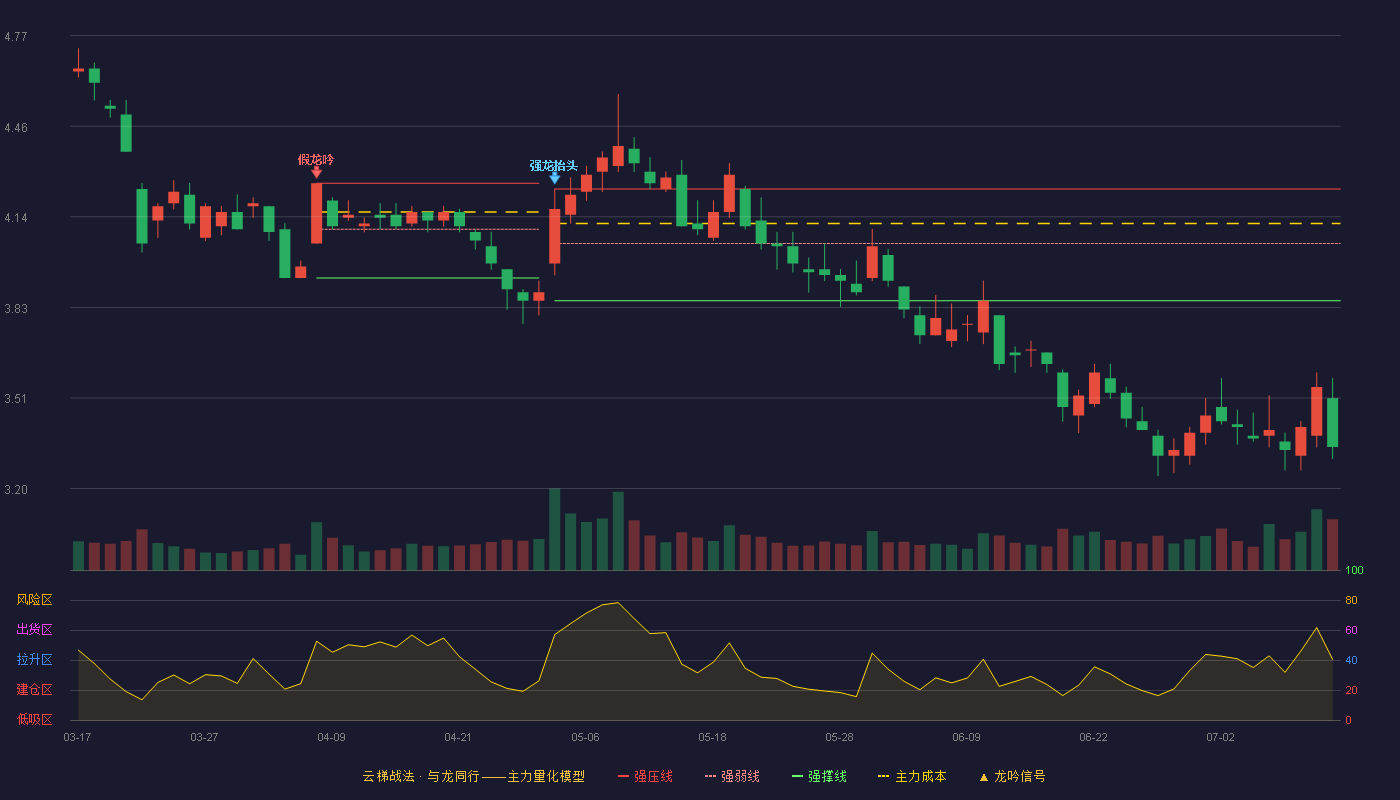Image resolution: width=1400 pixels, height=800 pixels.
Task: Click the 强龙抬头 signal marker
Action: tap(554, 165)
